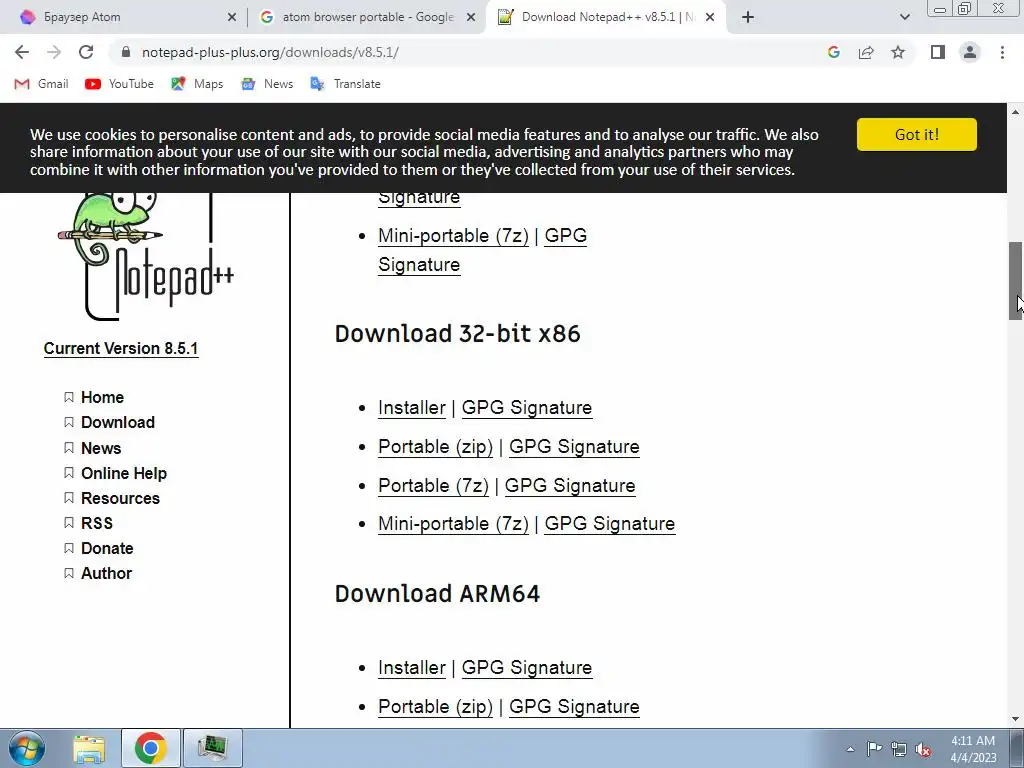
Task: Close the atom browser portable Google tab
Action: pyautogui.click(x=471, y=18)
